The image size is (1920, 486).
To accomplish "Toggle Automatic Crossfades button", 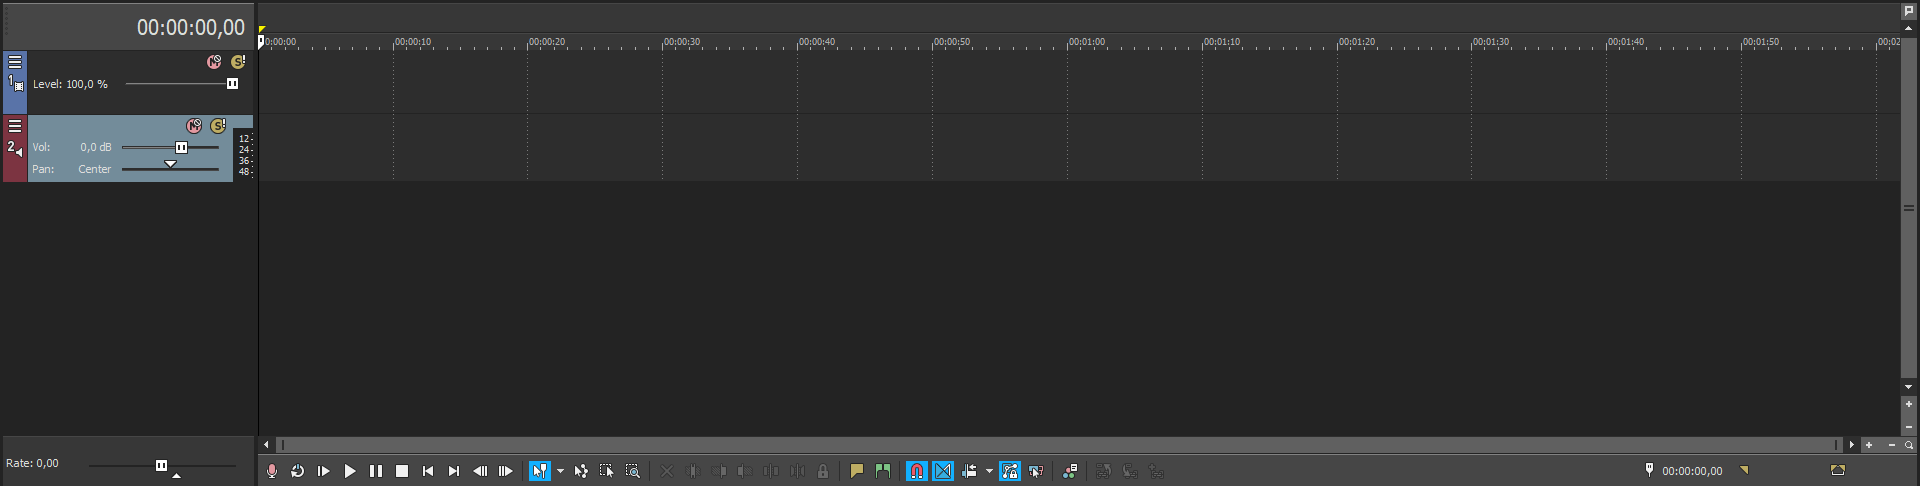I will (943, 471).
